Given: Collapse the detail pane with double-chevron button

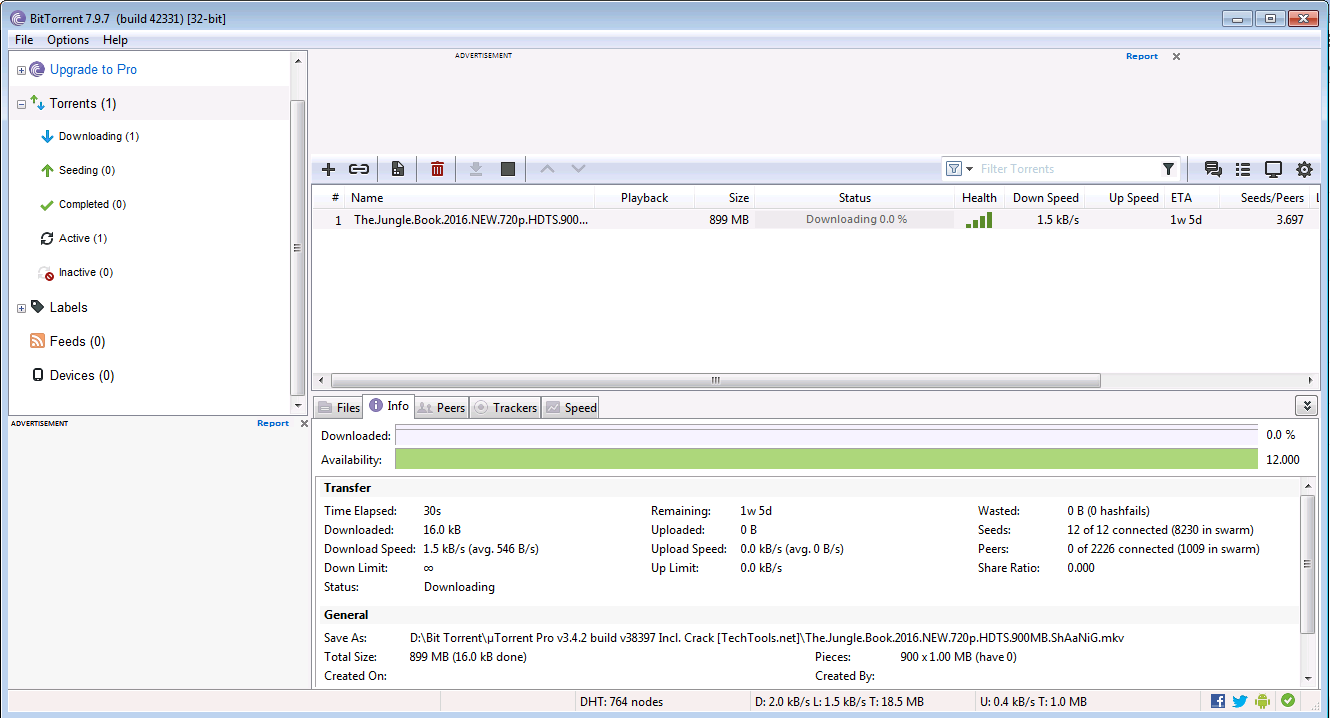Looking at the screenshot, I should tap(1305, 405).
